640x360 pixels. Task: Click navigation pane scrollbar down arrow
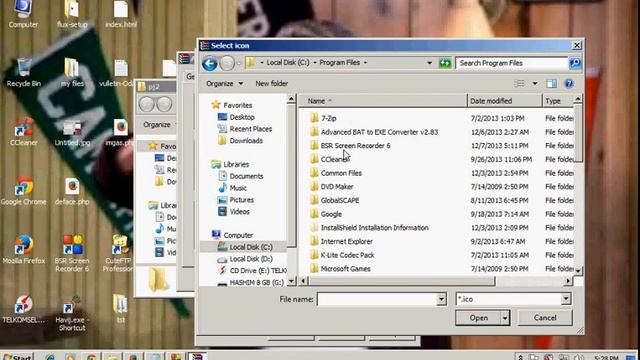pos(291,281)
